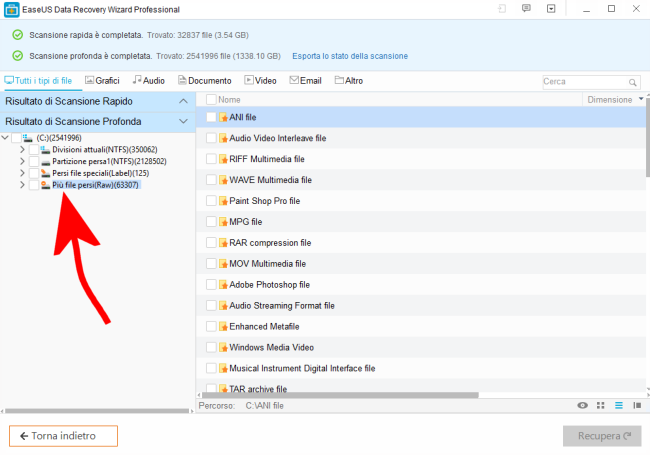The height and width of the screenshot is (455, 650).
Task: Expand Partizione persa1(NTFS) node
Action: (x=22, y=161)
